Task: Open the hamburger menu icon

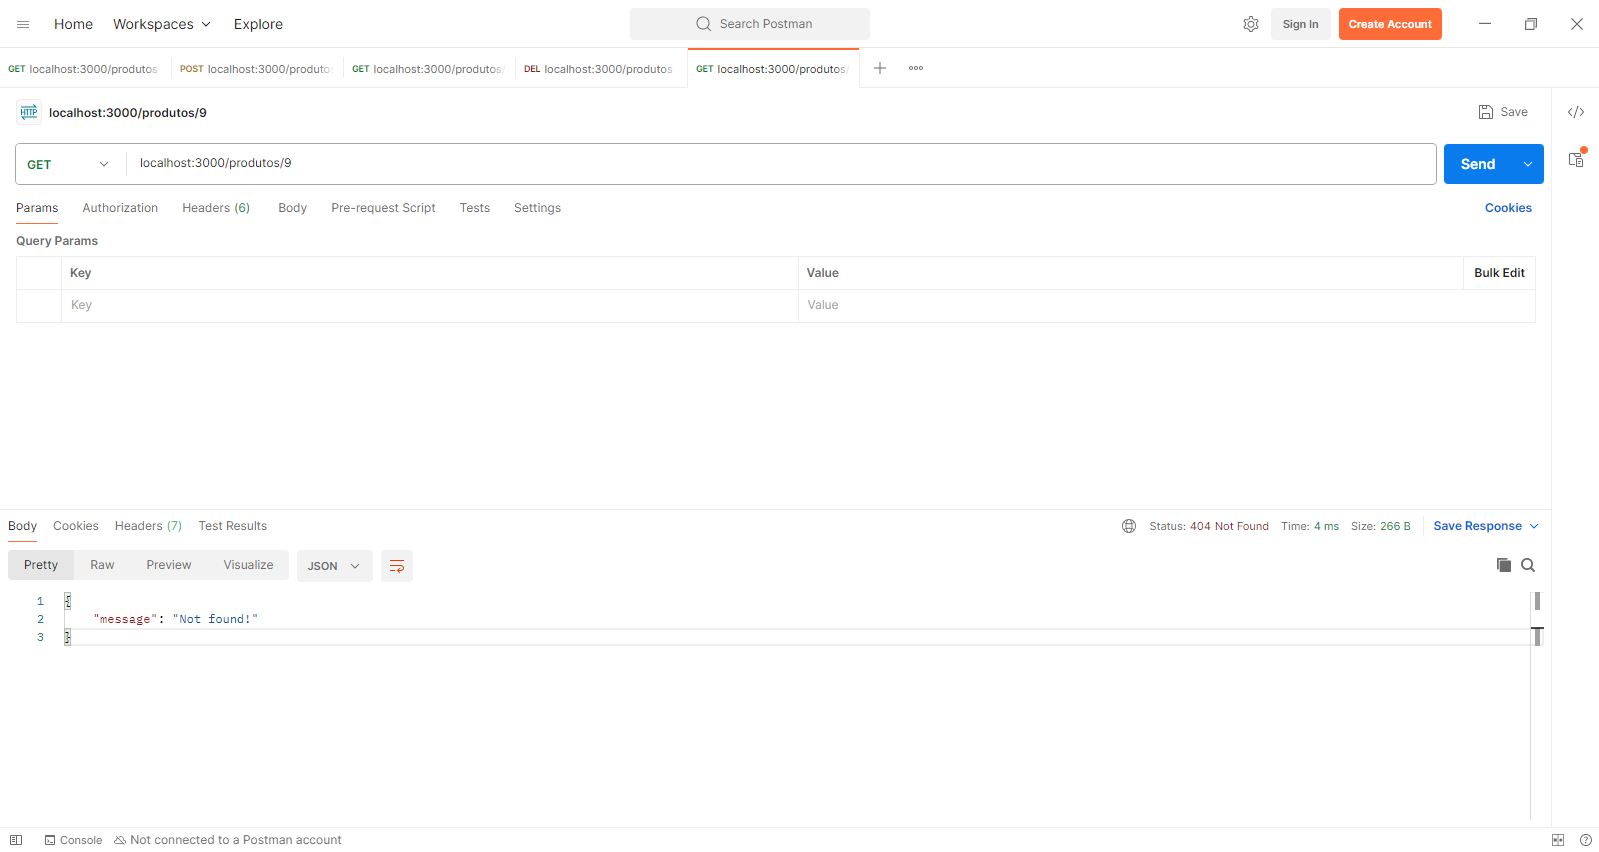Action: click(23, 24)
